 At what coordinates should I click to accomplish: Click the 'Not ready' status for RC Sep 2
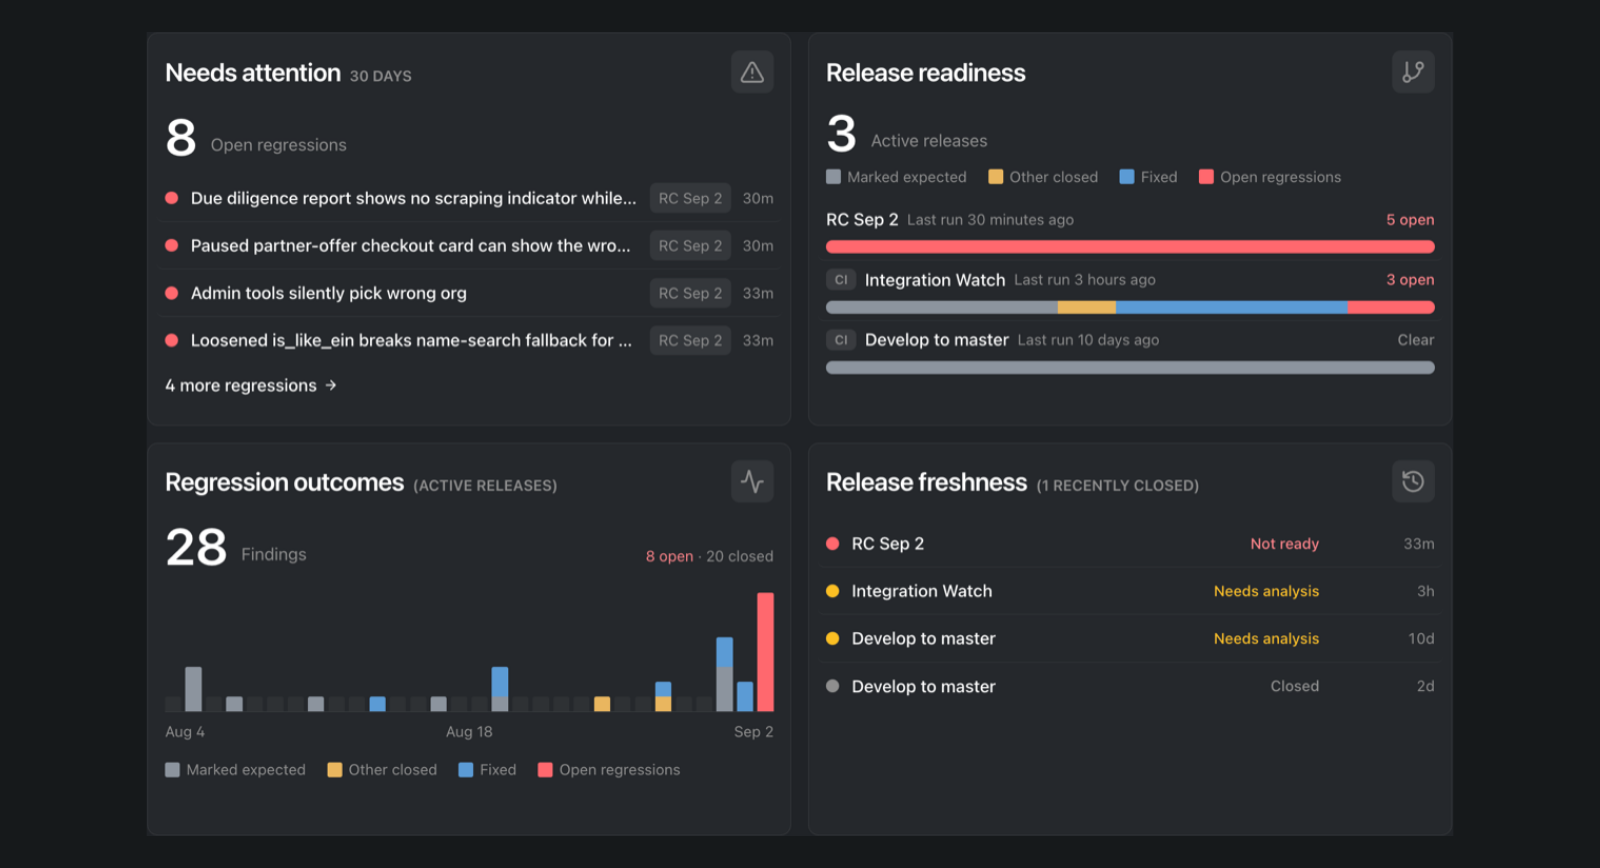click(x=1284, y=544)
